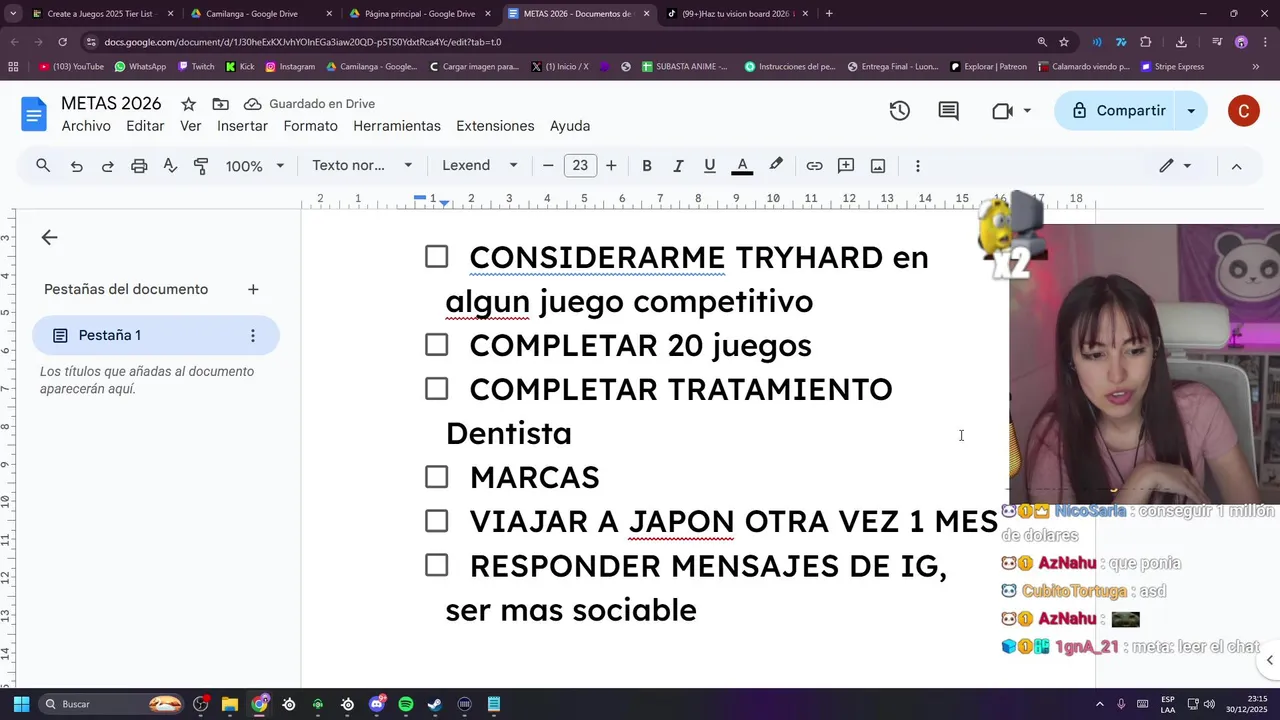Run spelling and grammar check
This screenshot has height=720, width=1280.
170,166
